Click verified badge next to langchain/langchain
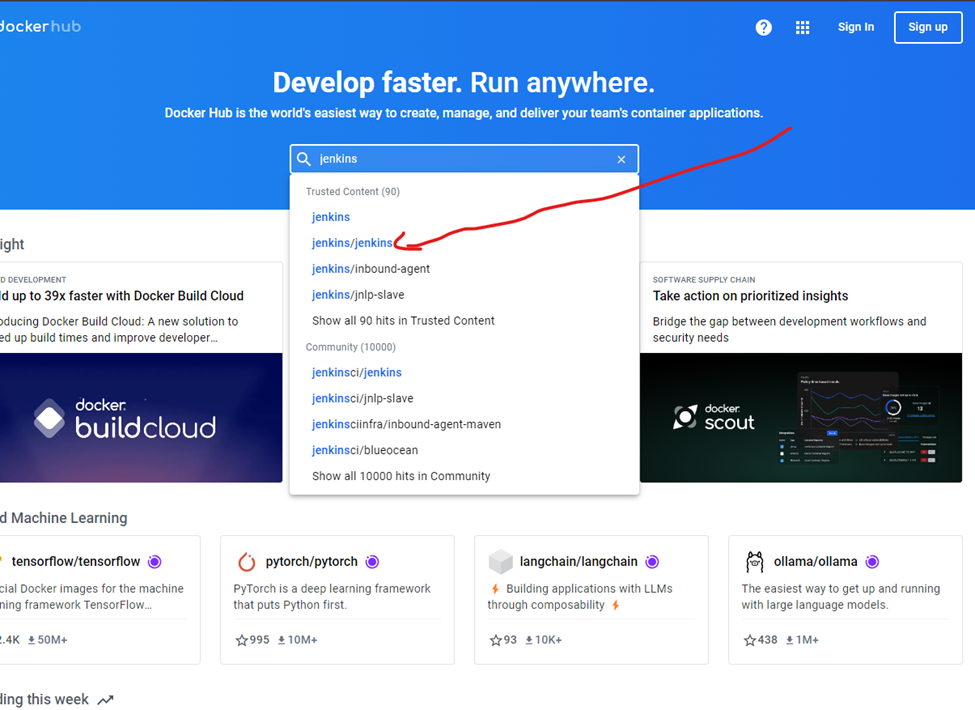975x710 pixels. point(652,561)
